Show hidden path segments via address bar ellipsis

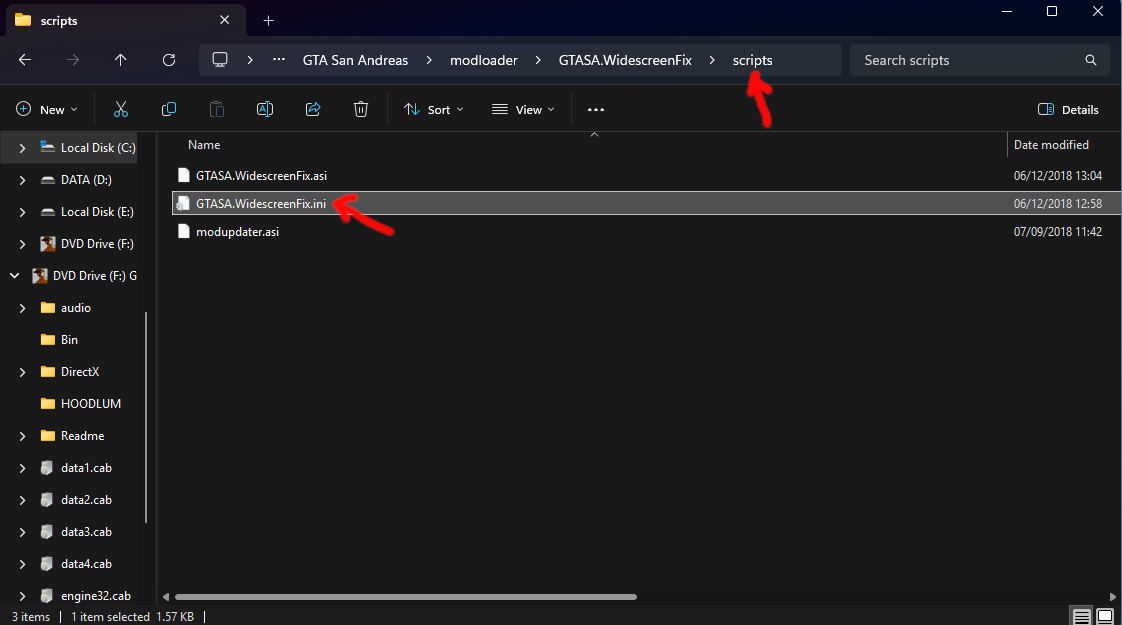(x=279, y=60)
